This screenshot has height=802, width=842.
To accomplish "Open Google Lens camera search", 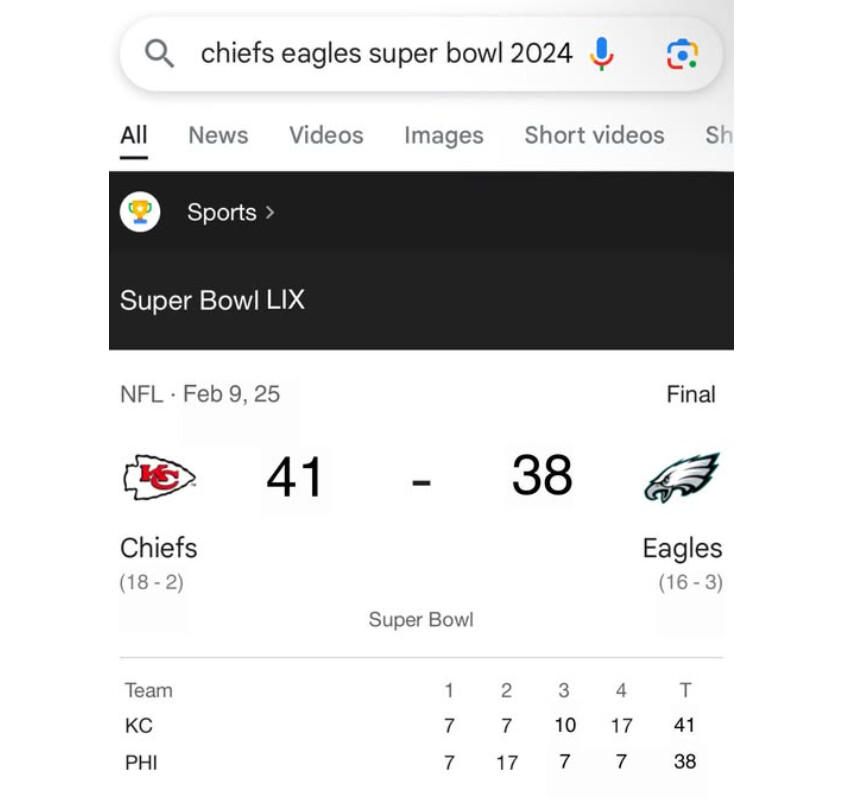I will pyautogui.click(x=682, y=53).
